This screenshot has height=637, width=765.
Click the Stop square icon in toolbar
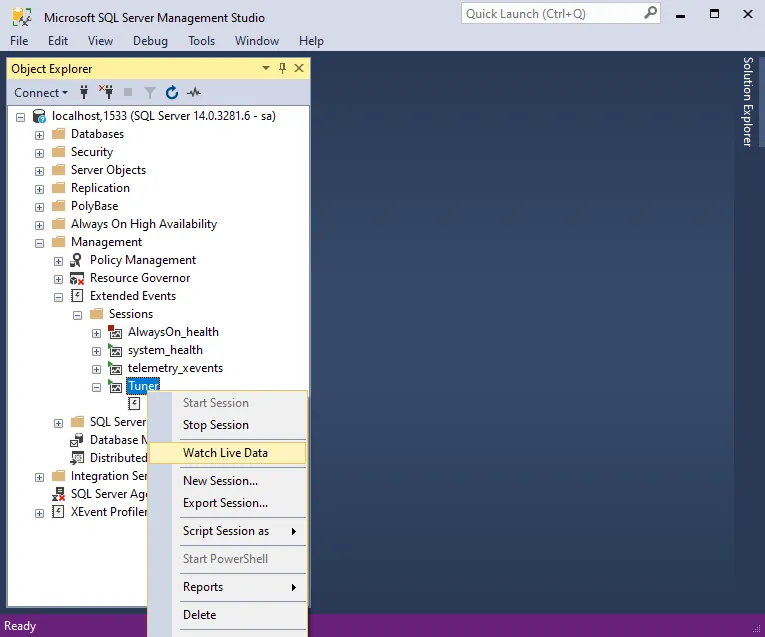128,92
